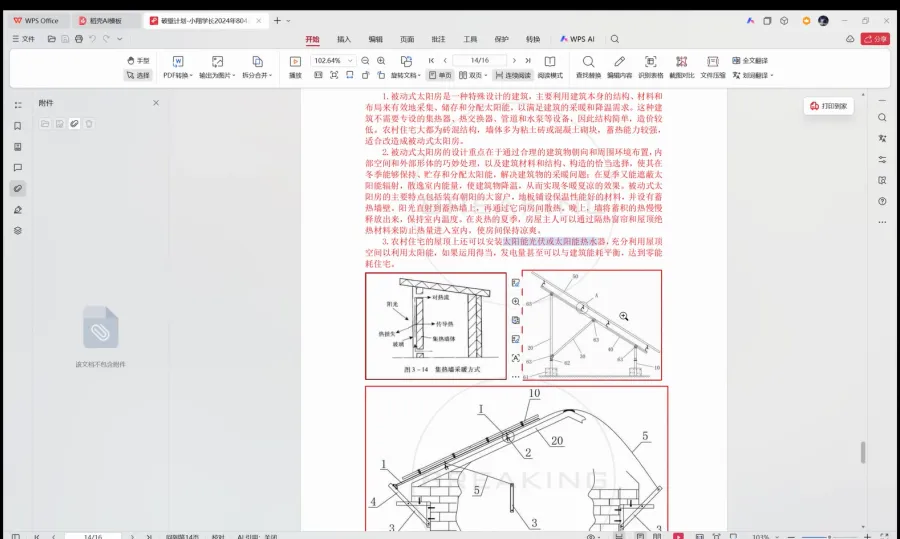Screen dimensions: 900x539
Task: Open the 双页 dropdown arrow
Action: pyautogui.click(x=486, y=75)
